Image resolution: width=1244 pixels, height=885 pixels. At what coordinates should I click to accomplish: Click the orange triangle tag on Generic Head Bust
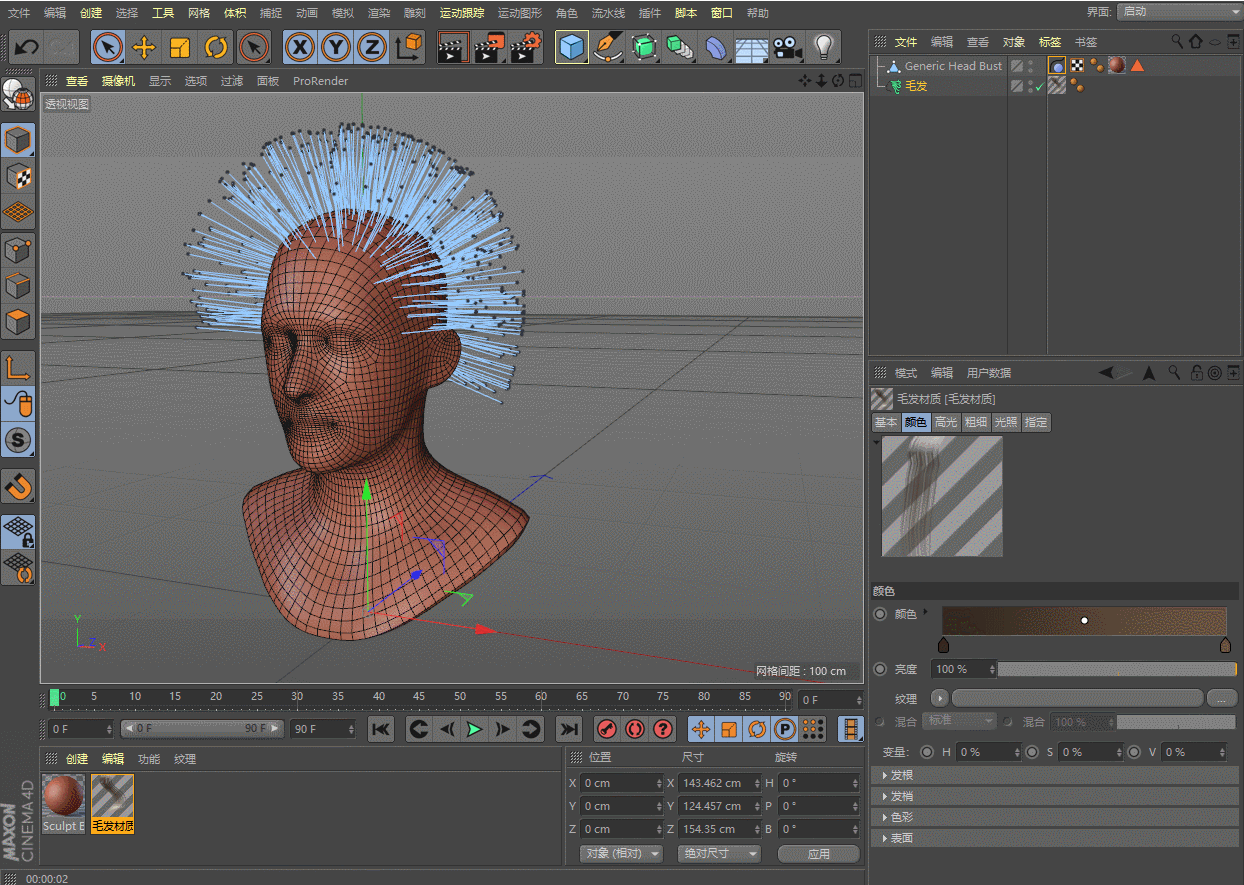pos(1137,66)
